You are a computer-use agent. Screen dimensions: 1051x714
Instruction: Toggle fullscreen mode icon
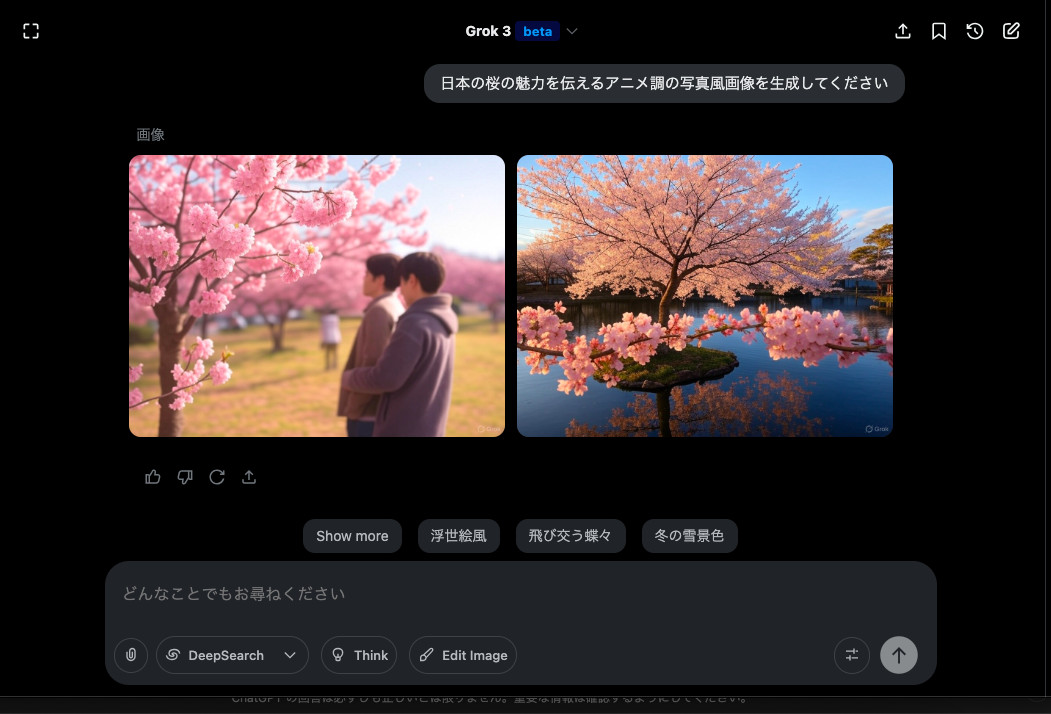(31, 31)
